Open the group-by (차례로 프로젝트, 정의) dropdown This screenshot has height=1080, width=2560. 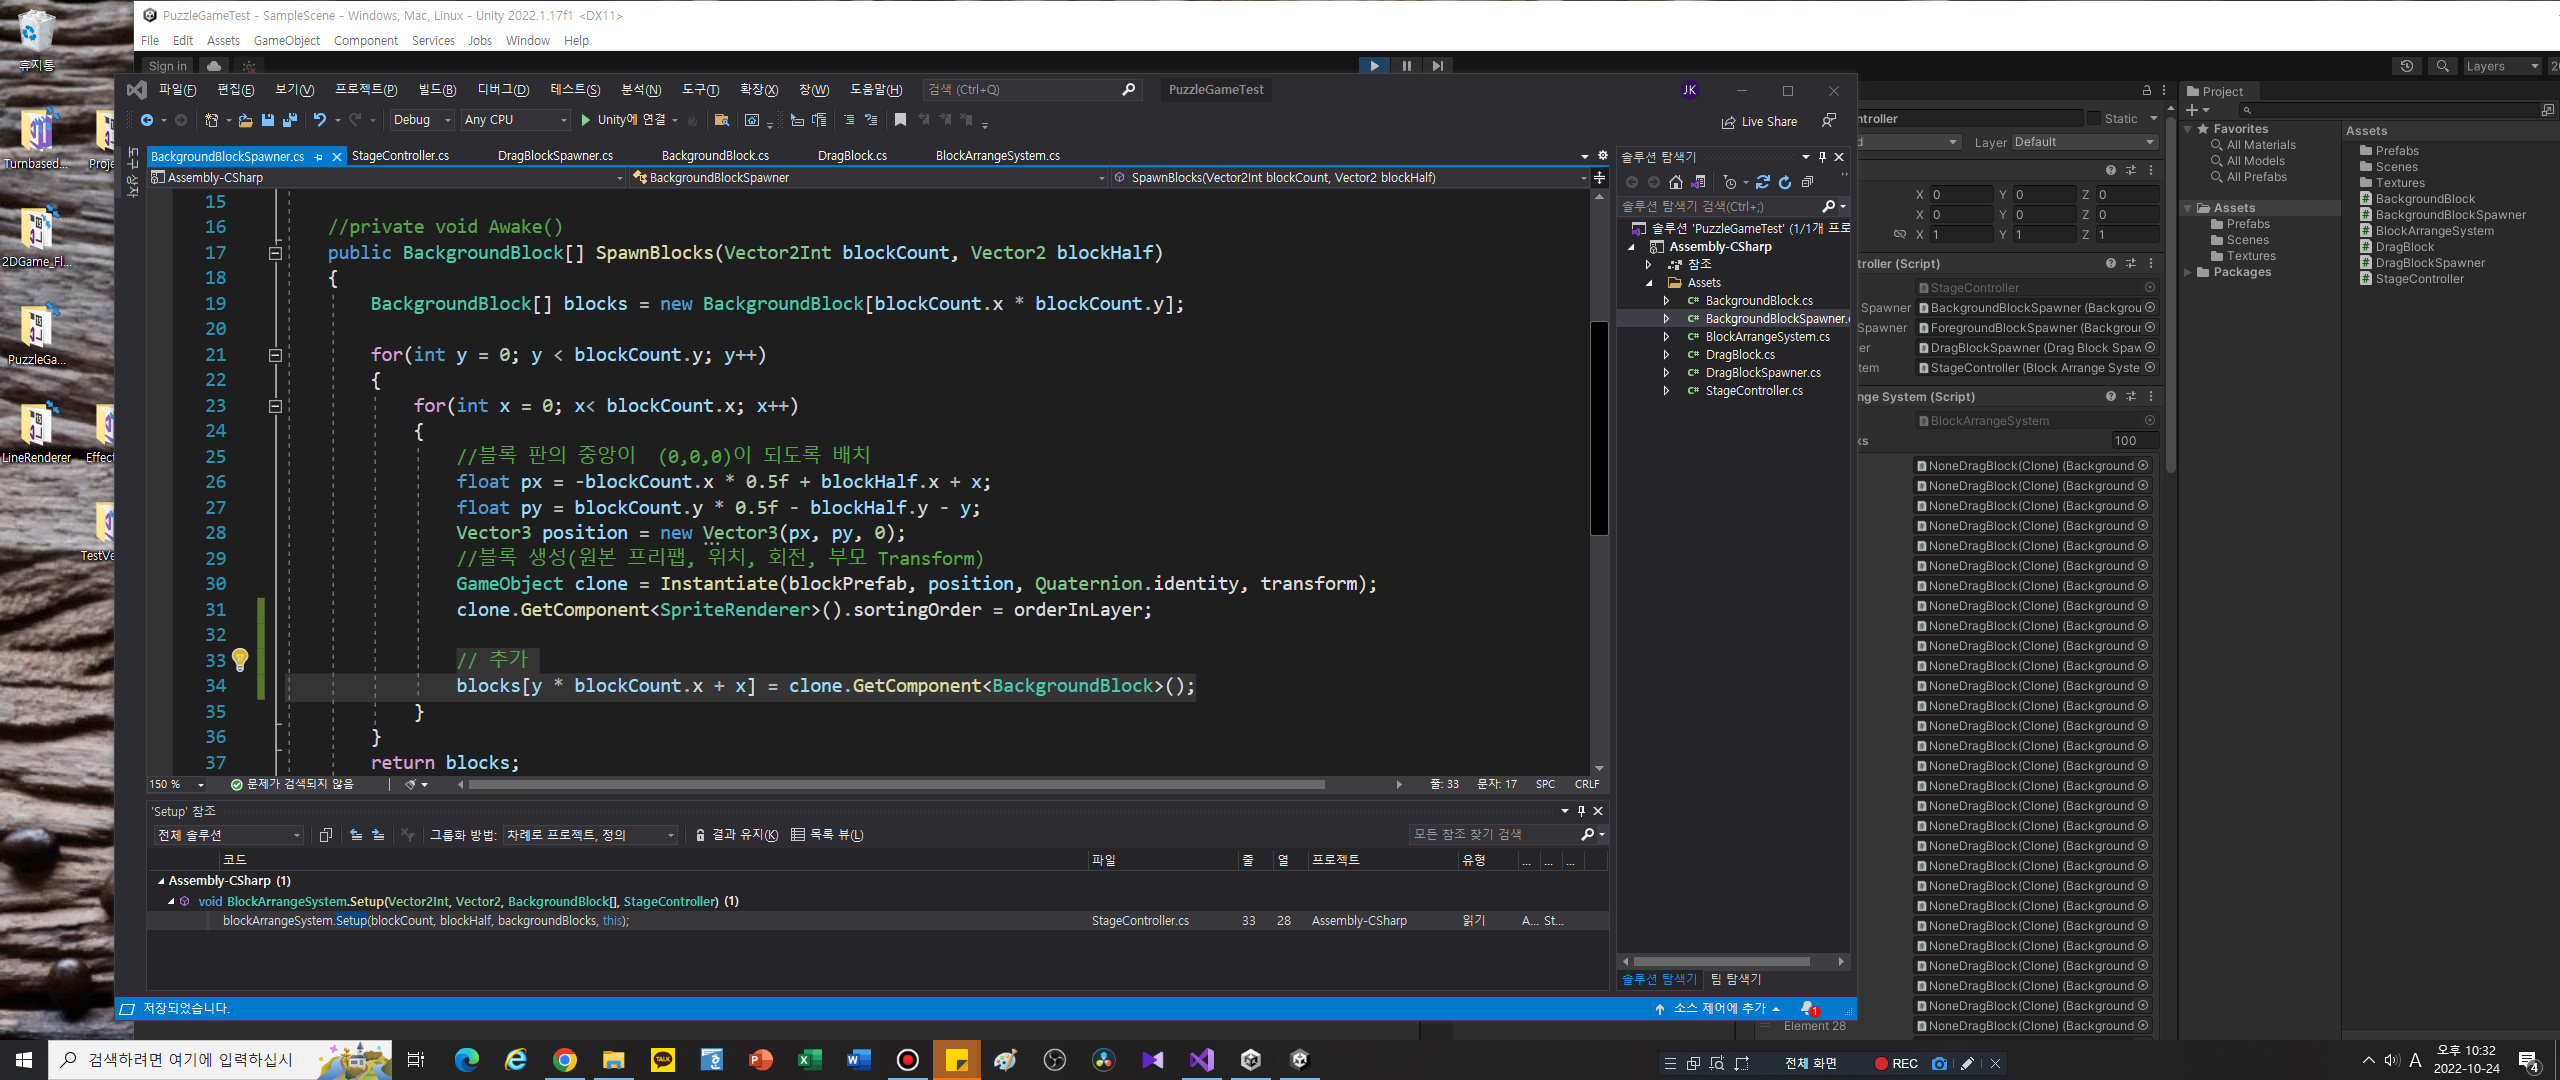590,835
